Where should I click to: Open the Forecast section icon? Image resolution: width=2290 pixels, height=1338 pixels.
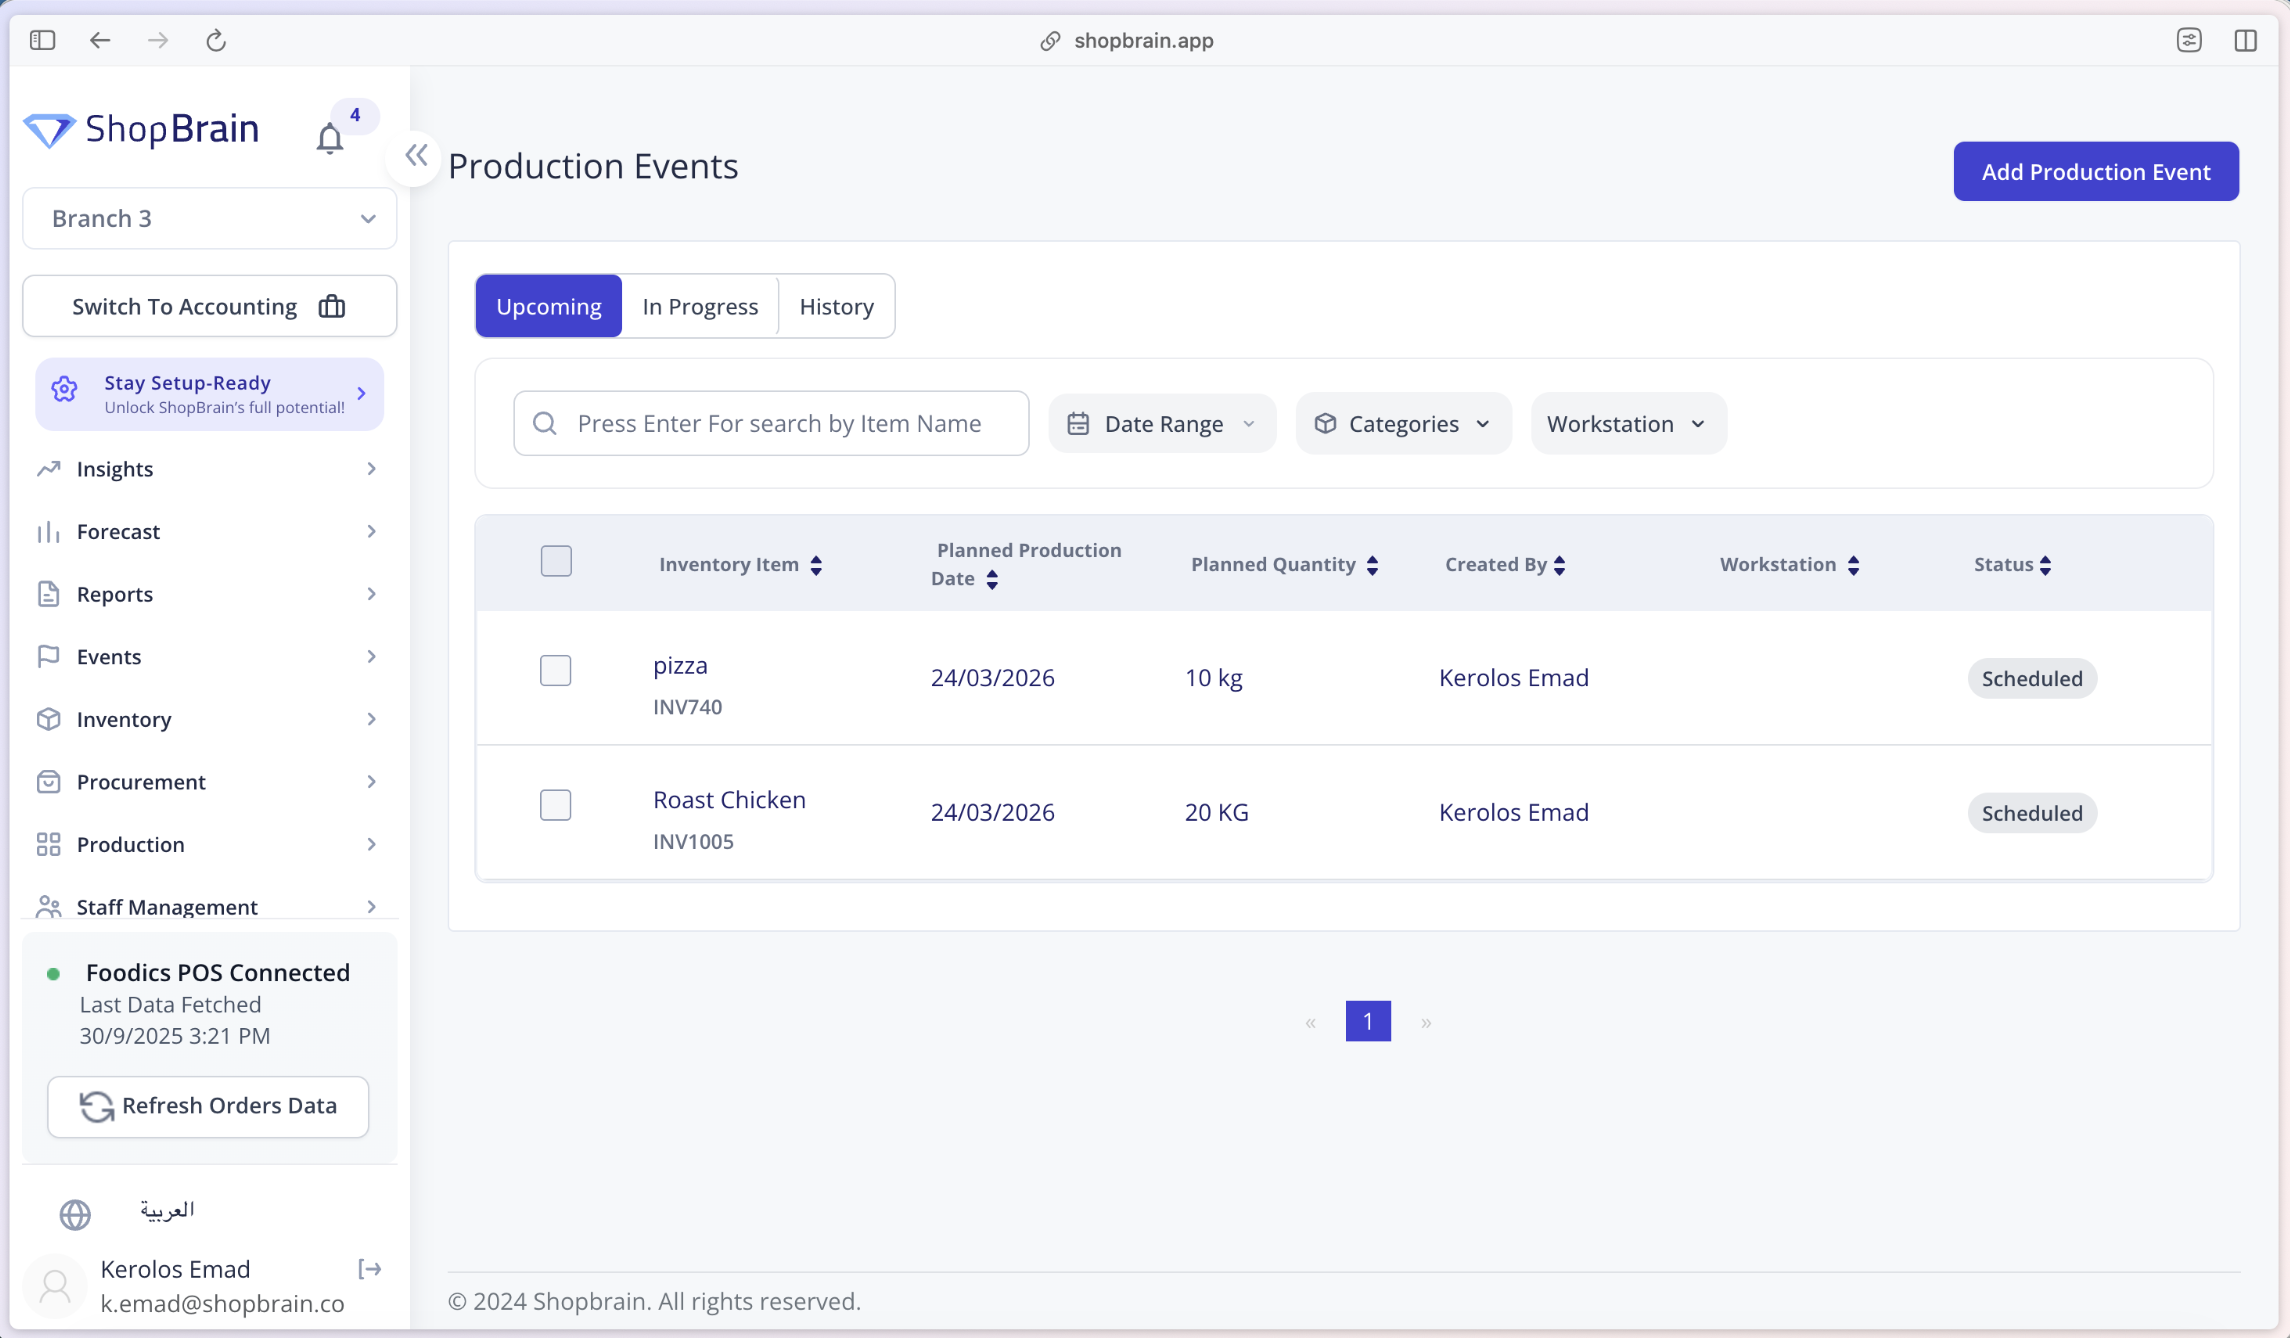[50, 531]
